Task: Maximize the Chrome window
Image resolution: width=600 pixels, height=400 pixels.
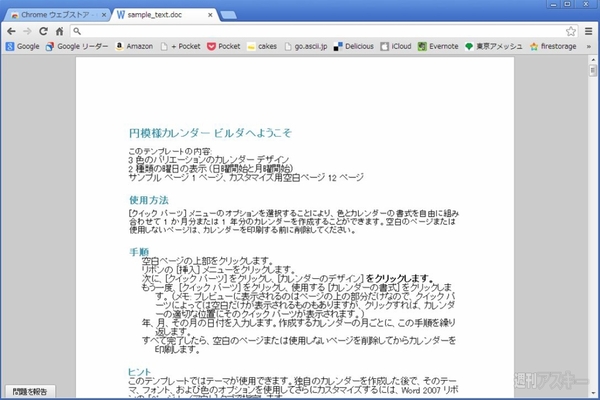Action: [568, 4]
